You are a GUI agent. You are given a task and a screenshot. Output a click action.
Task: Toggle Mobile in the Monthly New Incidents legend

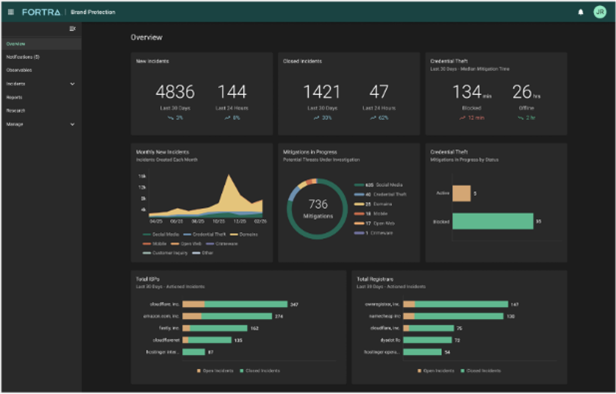(155, 244)
